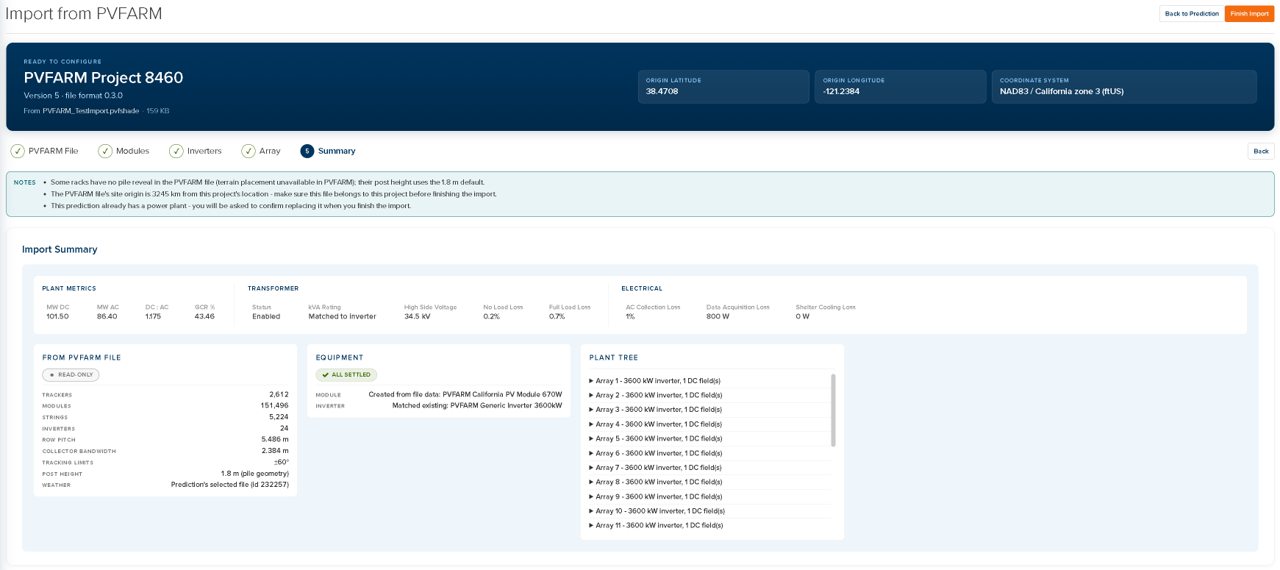Click the Full Load Loss 0.7% value
Screen dimensions: 1280x570
coord(557,316)
